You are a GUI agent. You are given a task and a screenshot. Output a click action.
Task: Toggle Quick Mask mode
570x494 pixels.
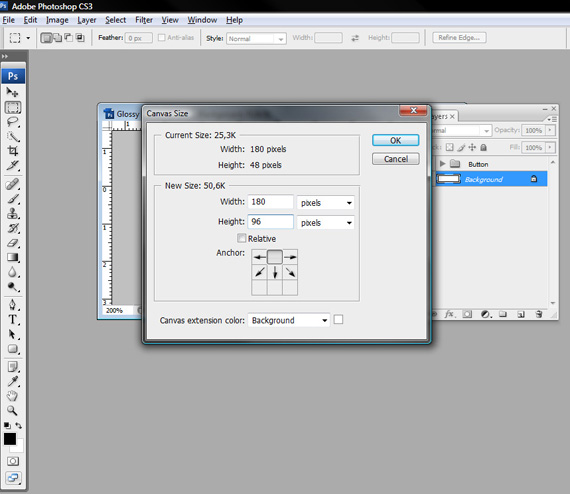pyautogui.click(x=13, y=461)
